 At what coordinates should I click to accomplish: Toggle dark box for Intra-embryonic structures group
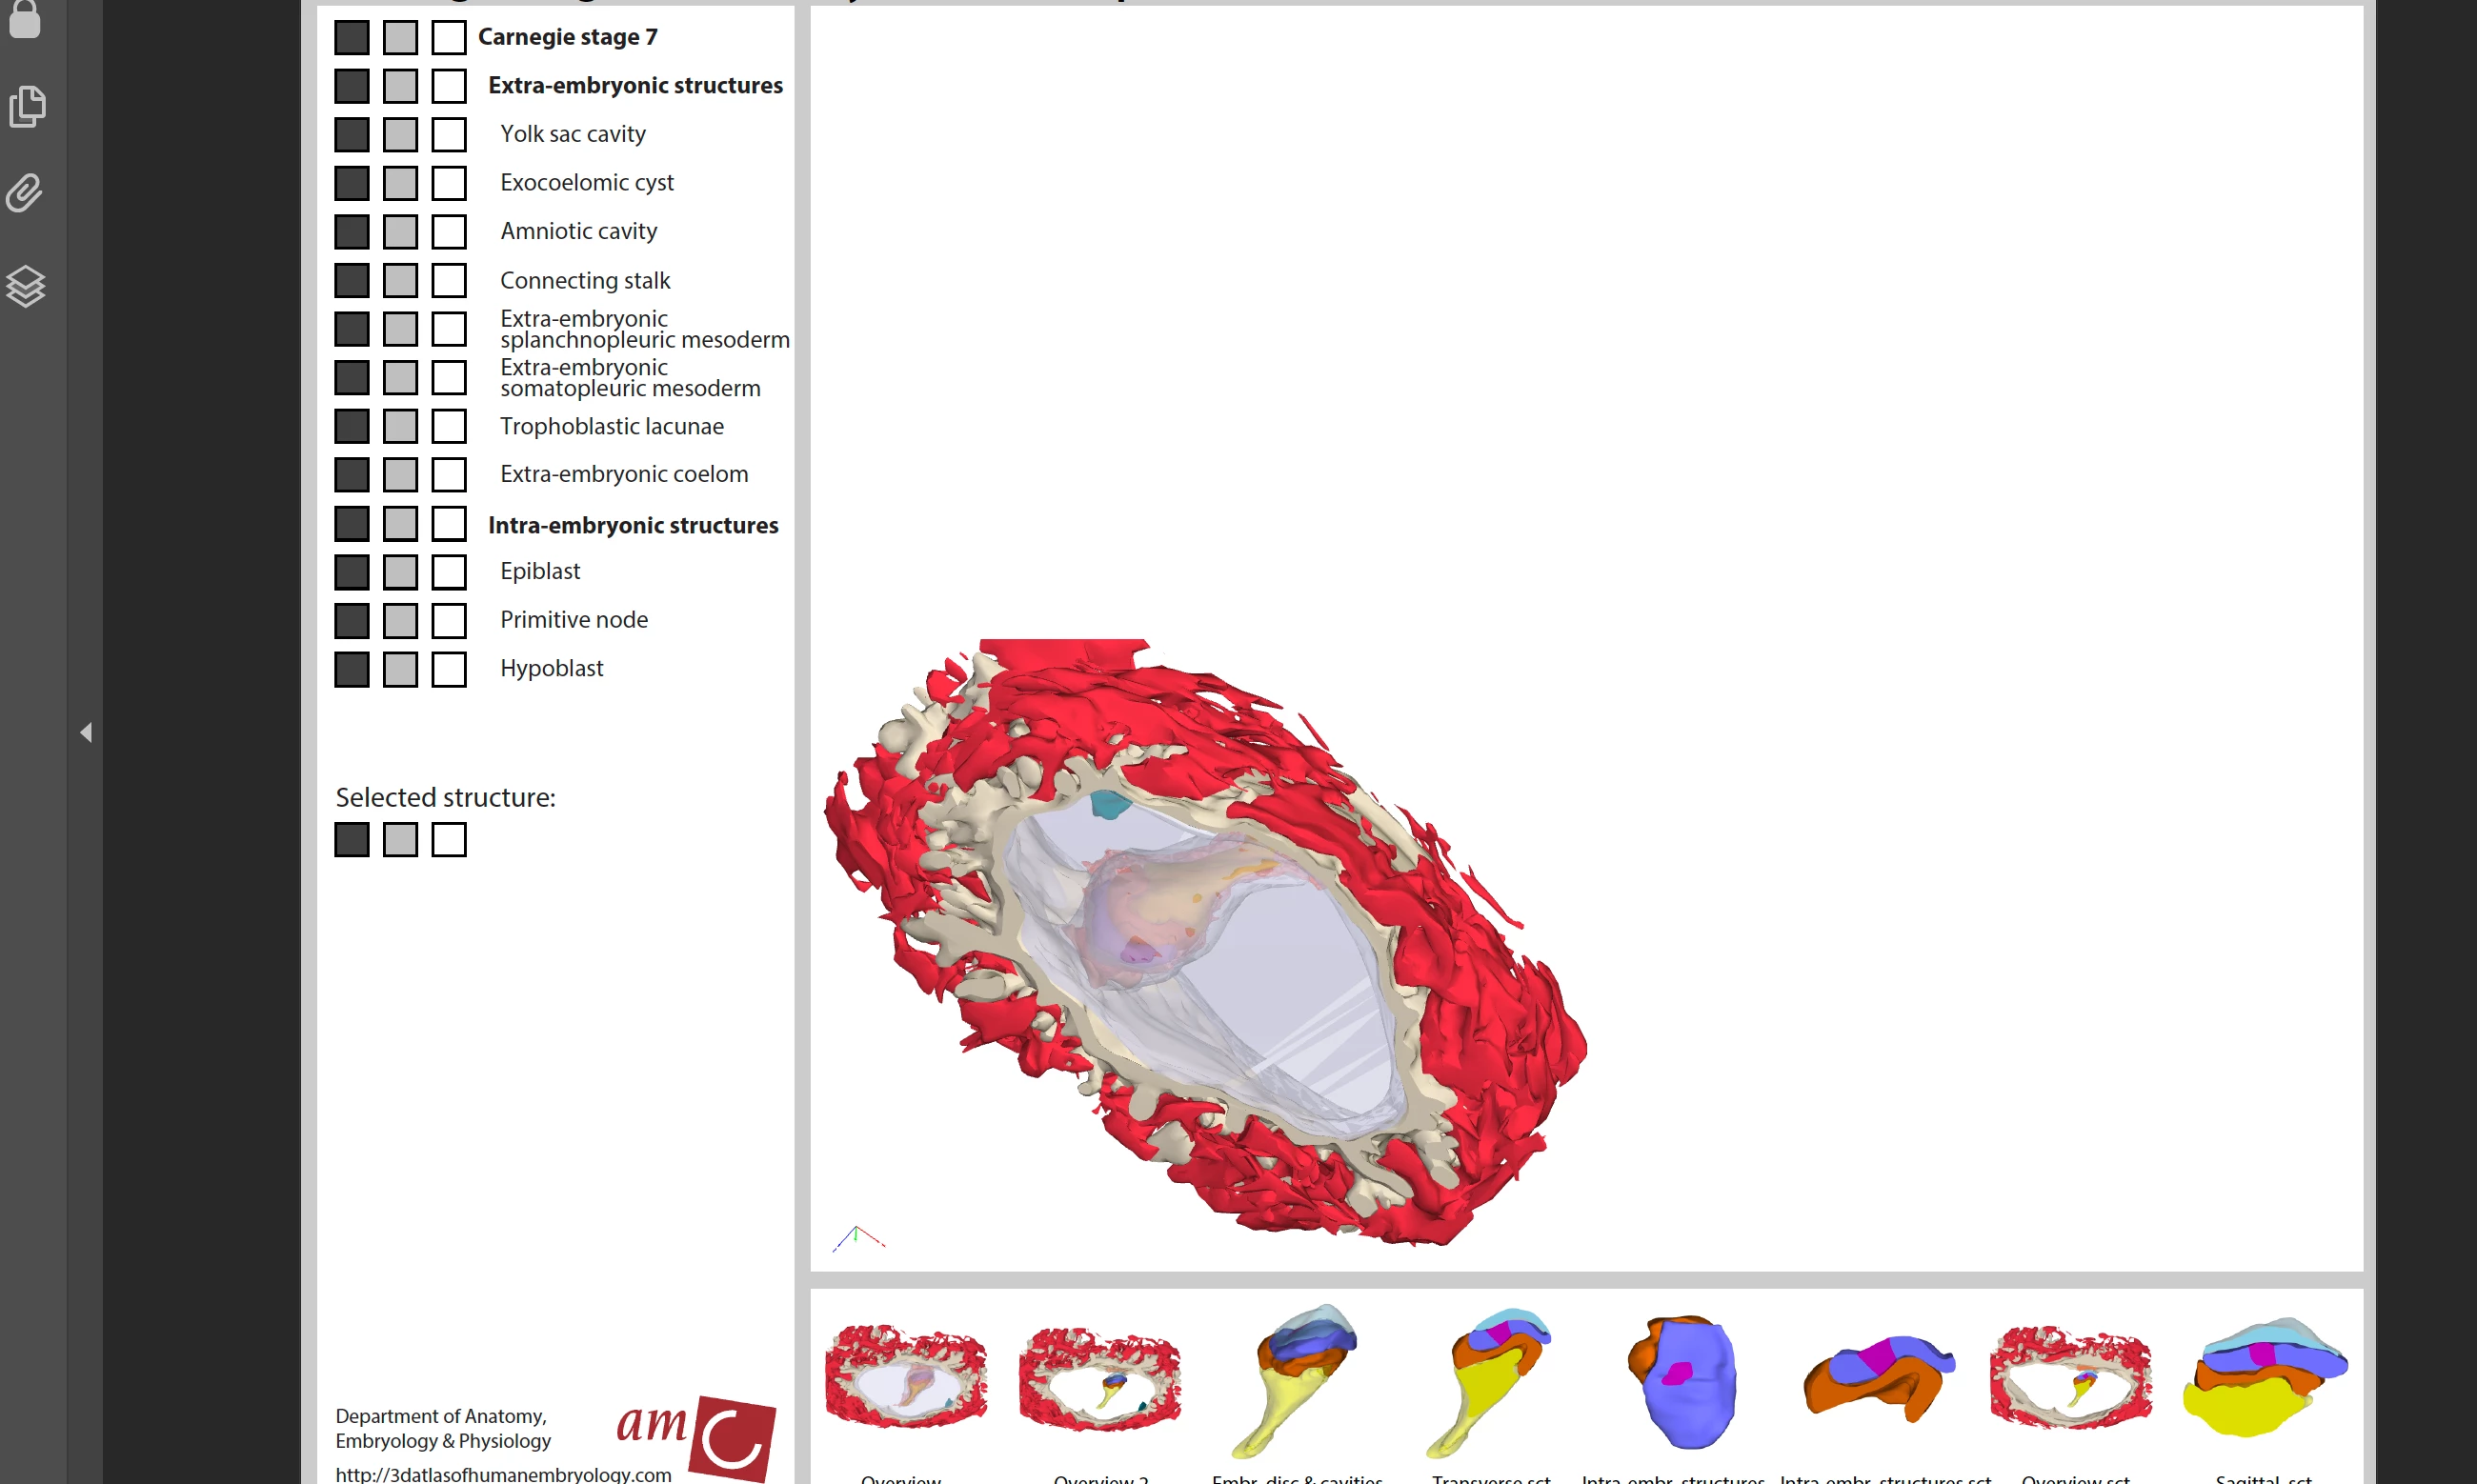pos(352,523)
